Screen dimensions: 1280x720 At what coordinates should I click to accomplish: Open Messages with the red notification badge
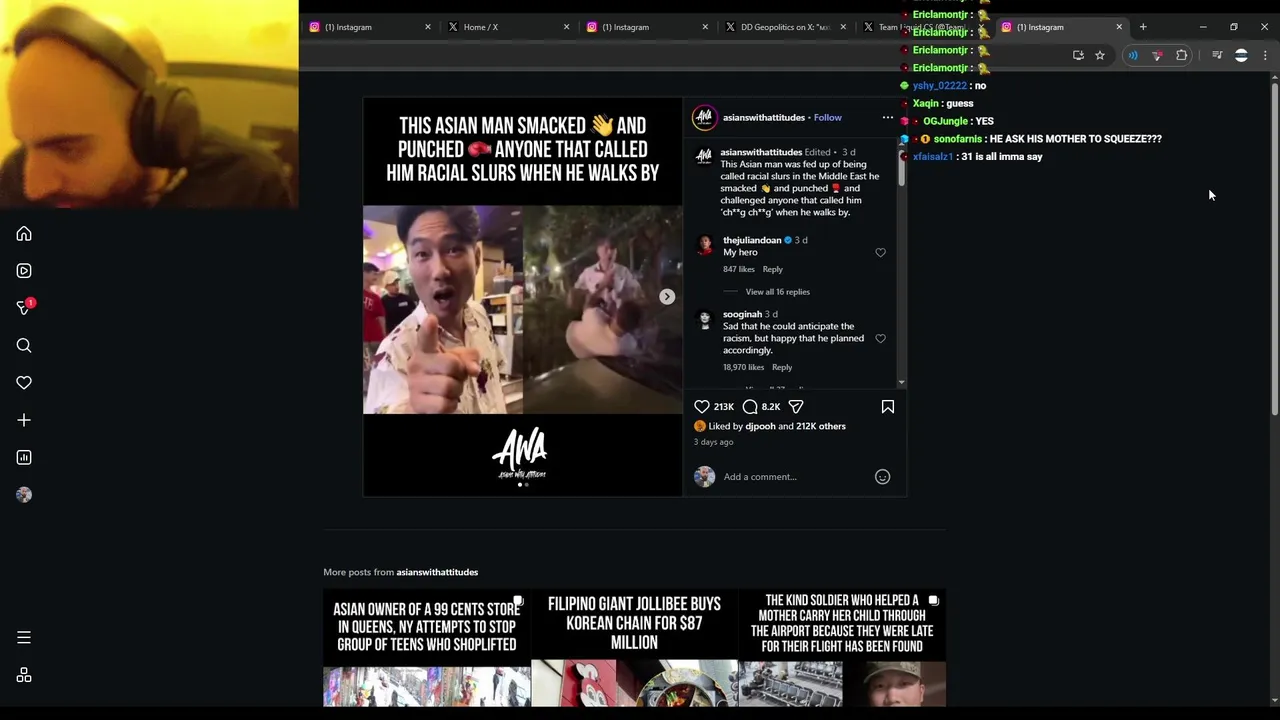click(25, 307)
